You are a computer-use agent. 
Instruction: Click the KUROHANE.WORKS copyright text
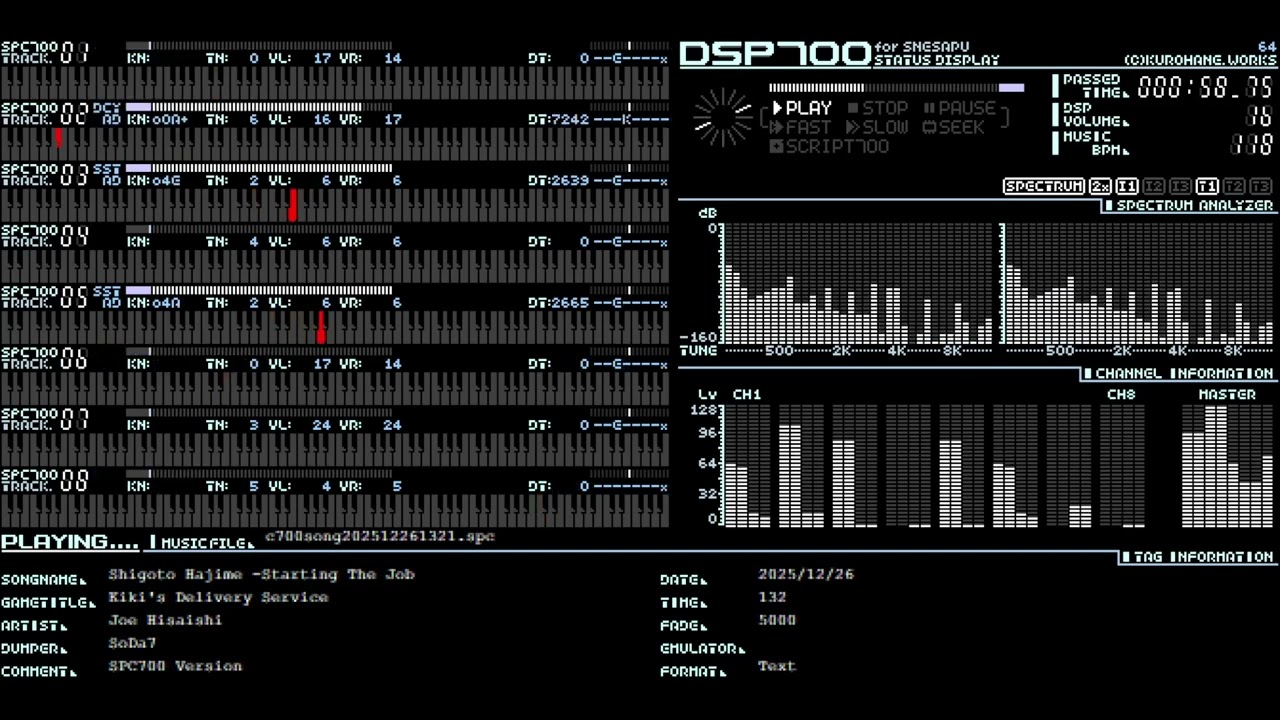[1200, 60]
